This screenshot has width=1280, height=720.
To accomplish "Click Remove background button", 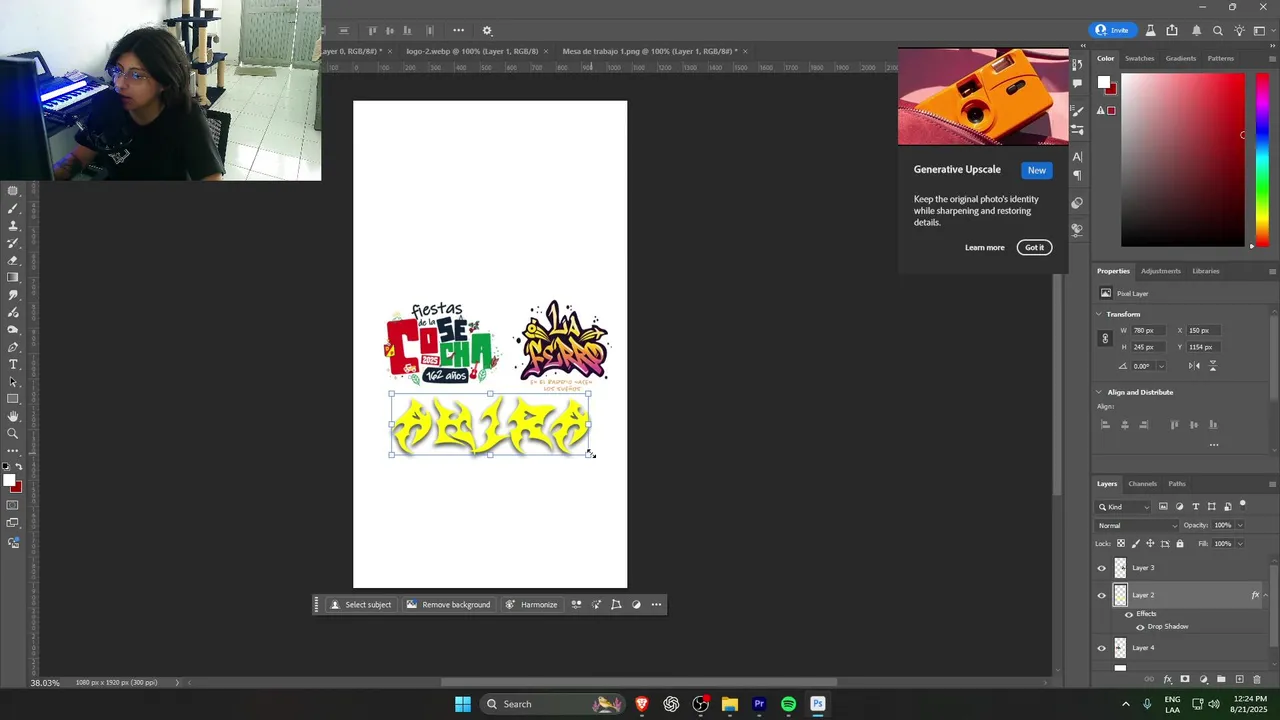I will pos(448,604).
